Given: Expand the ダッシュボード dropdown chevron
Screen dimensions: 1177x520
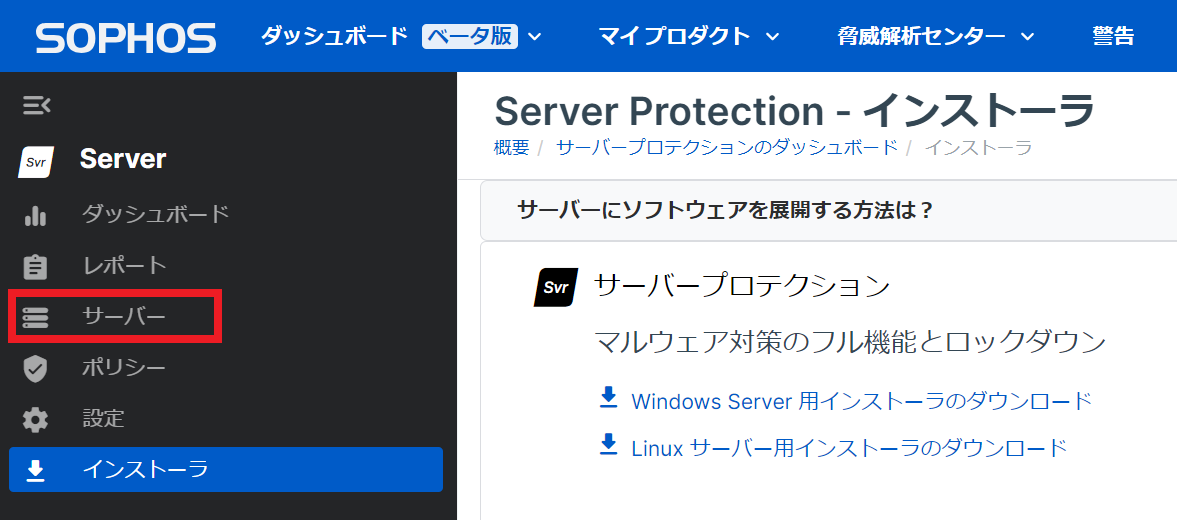Looking at the screenshot, I should pyautogui.click(x=534, y=37).
